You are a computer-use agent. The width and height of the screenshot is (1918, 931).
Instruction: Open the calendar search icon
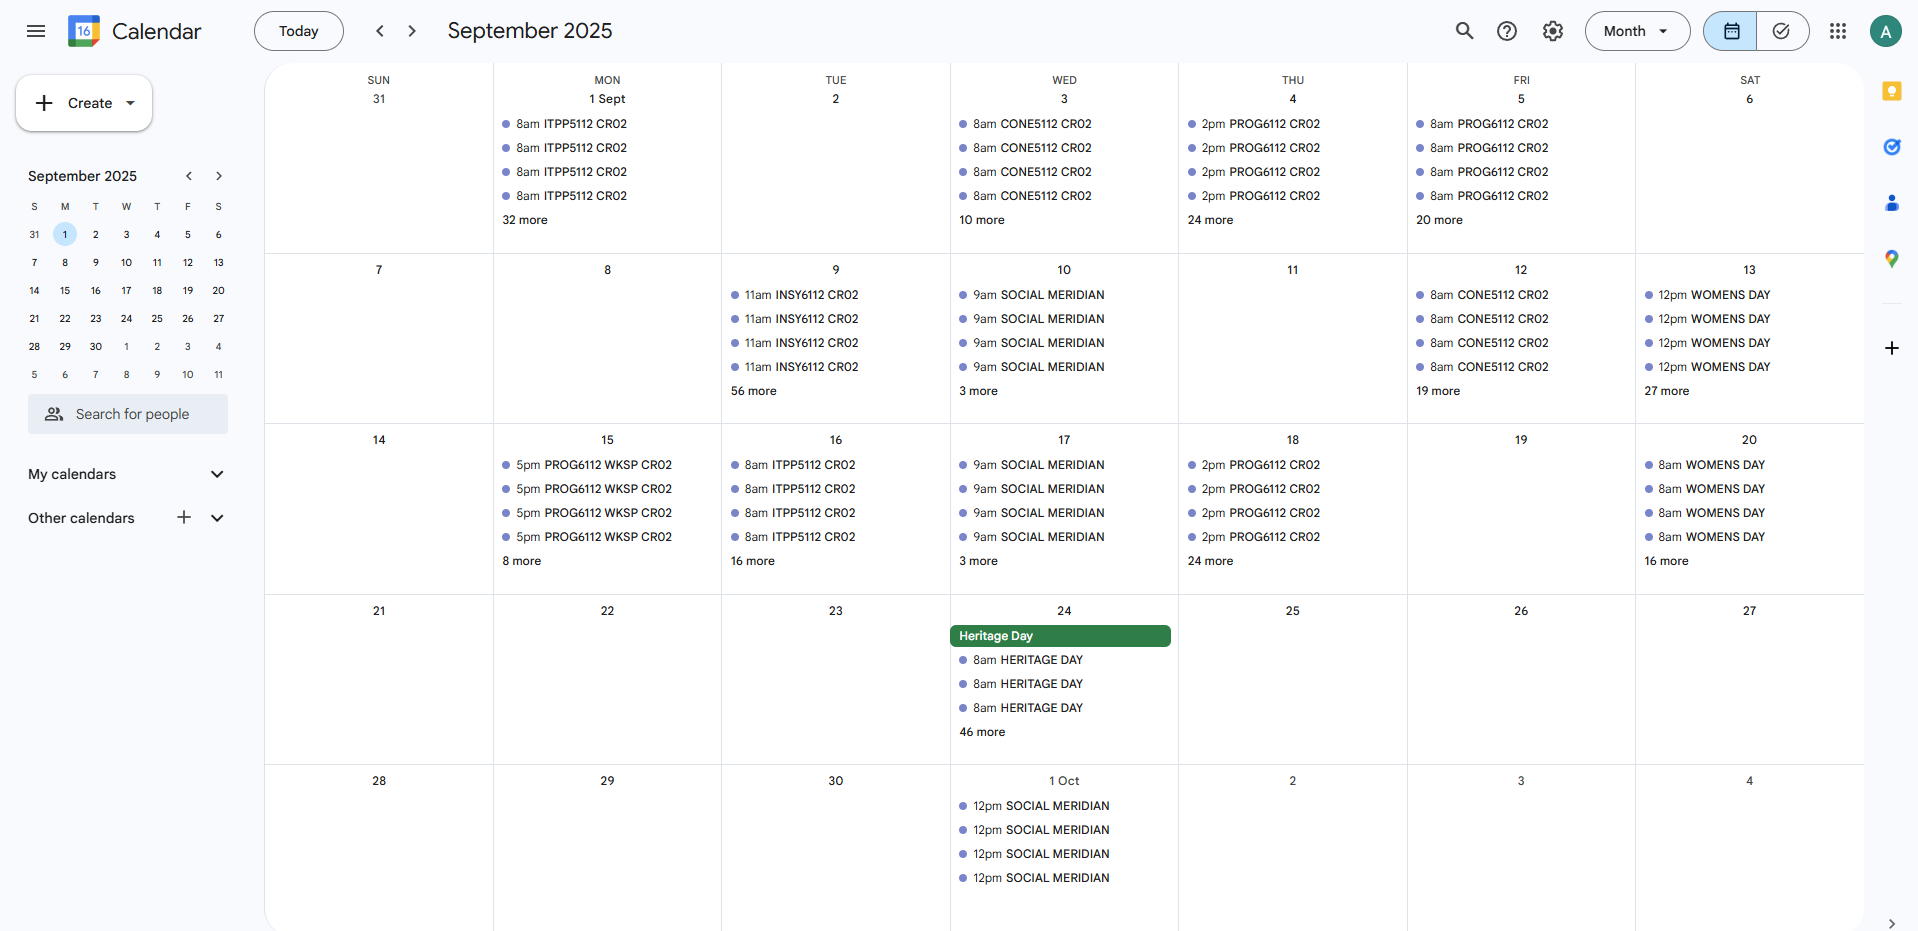(1463, 31)
